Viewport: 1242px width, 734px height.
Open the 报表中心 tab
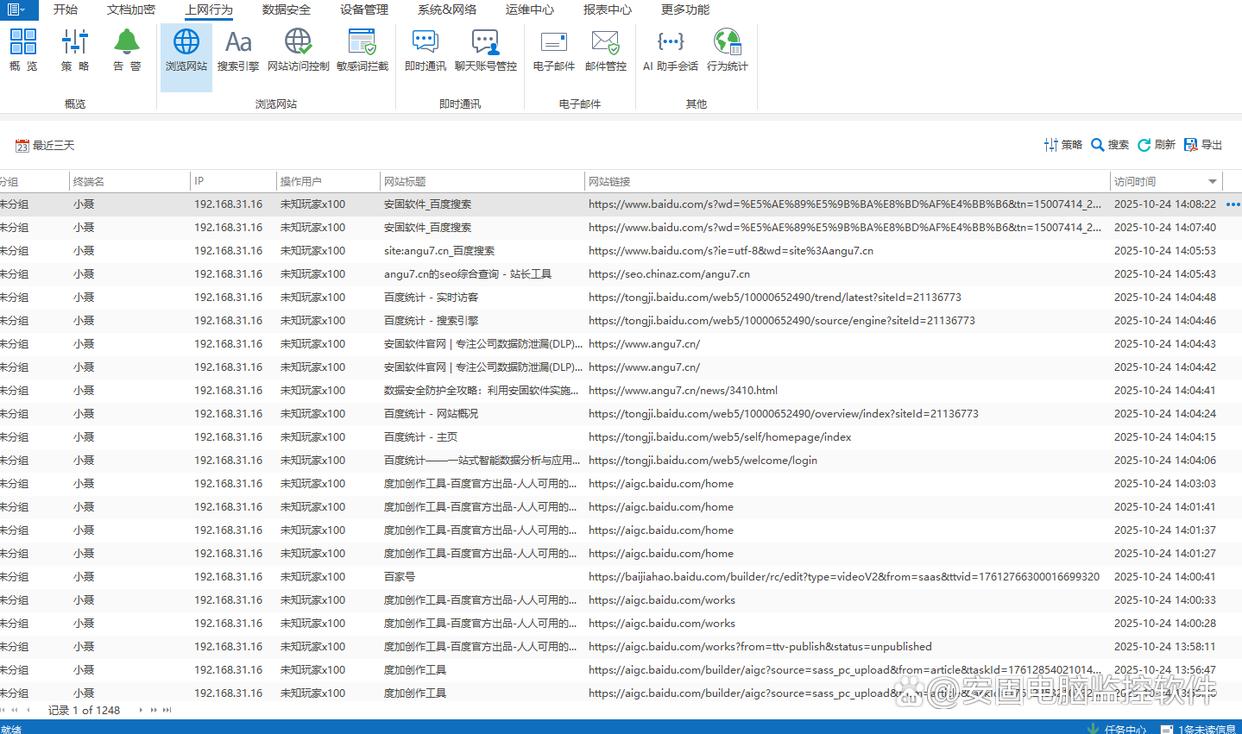[x=607, y=10]
